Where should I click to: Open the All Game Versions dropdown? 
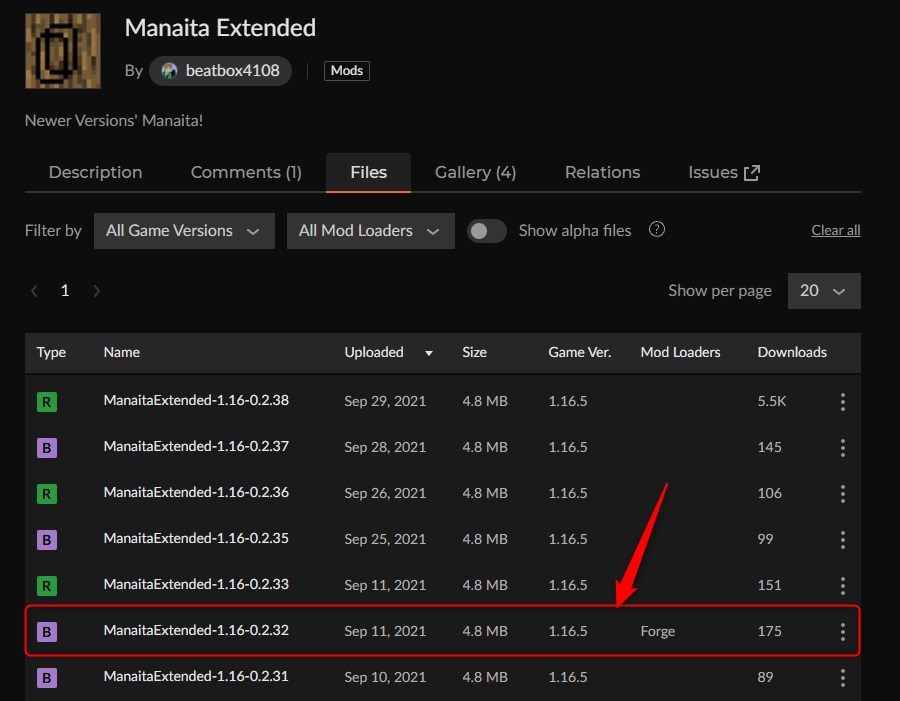(184, 231)
